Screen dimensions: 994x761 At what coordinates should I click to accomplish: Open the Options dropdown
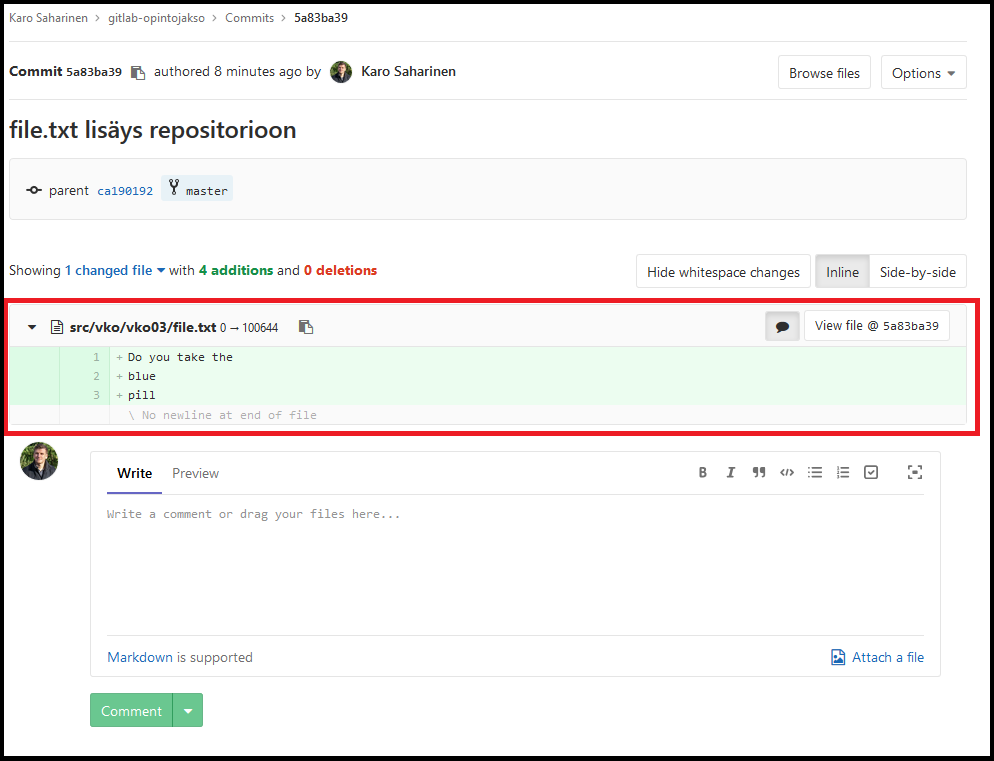[923, 73]
